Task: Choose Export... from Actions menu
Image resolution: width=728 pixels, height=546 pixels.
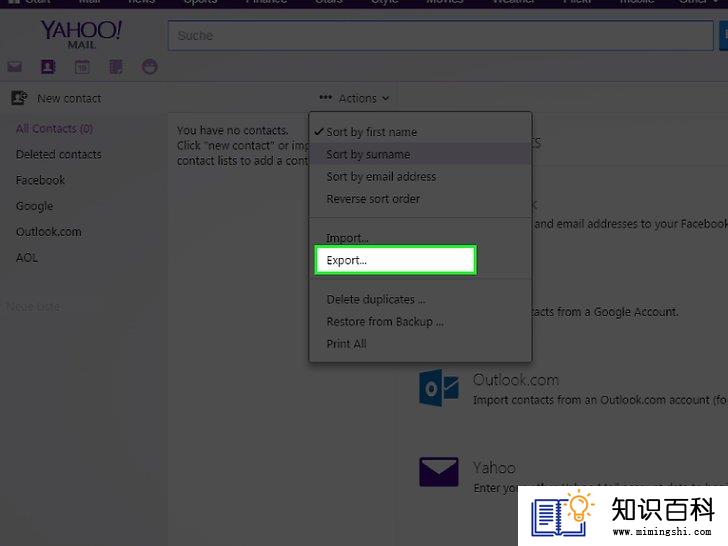Action: tap(396, 260)
